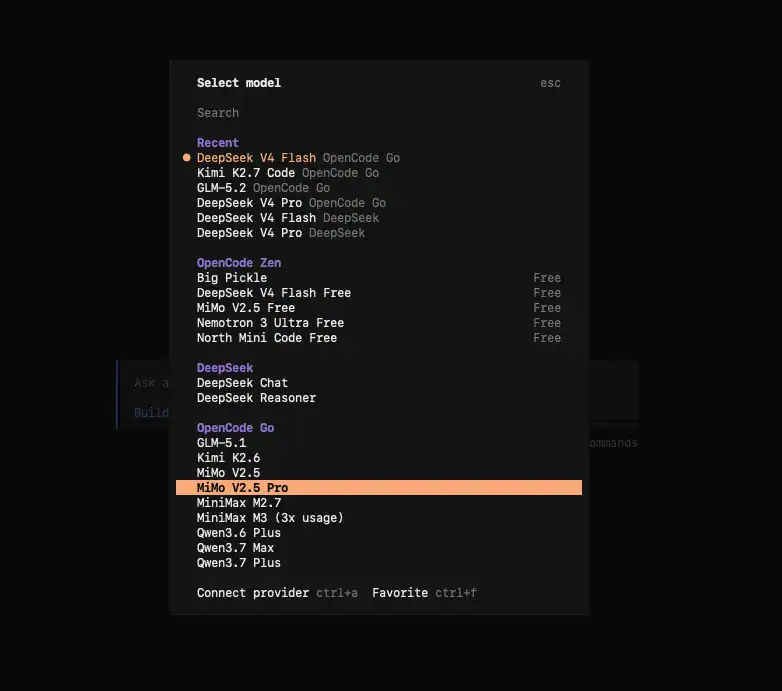Viewport: 782px width, 691px height.
Task: Click the OpenCode Go section heading
Action: (235, 428)
